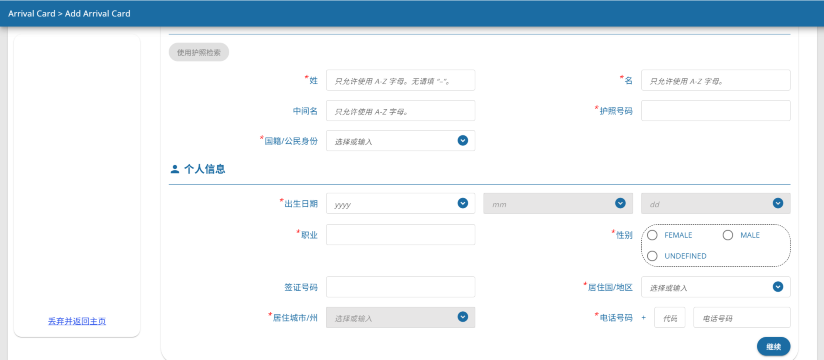Click the 使用护照检索 passport search button
The width and height of the screenshot is (824, 360).
click(199, 52)
